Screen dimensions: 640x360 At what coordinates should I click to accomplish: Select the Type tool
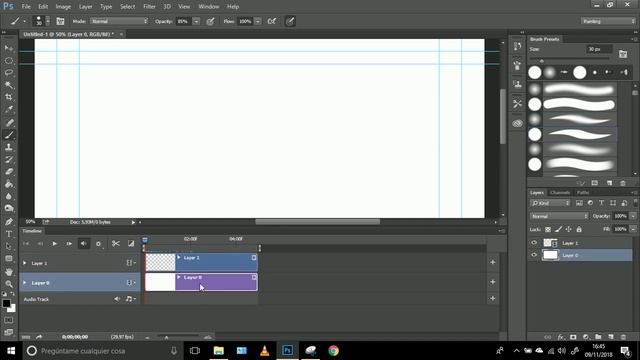click(x=9, y=234)
